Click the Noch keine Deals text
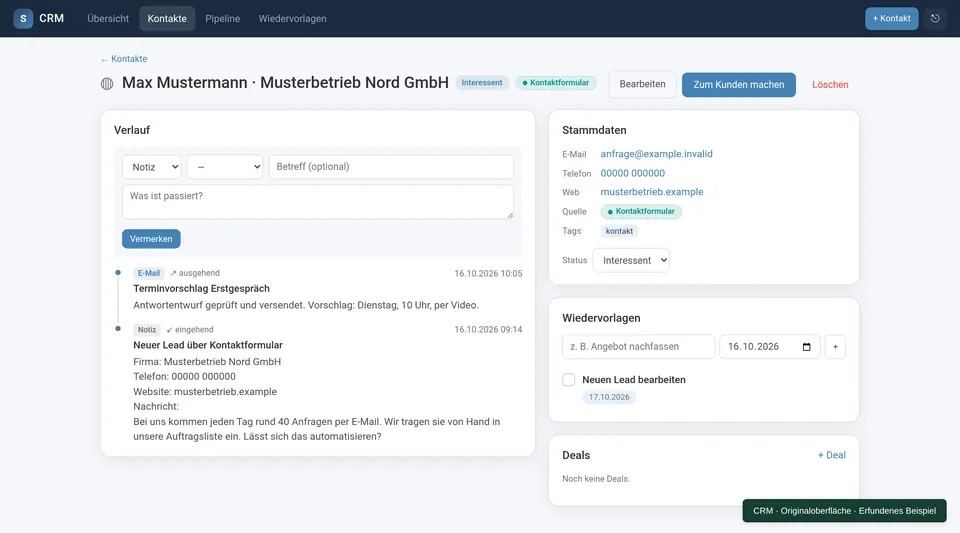Viewport: 960px width, 533px height. [596, 479]
